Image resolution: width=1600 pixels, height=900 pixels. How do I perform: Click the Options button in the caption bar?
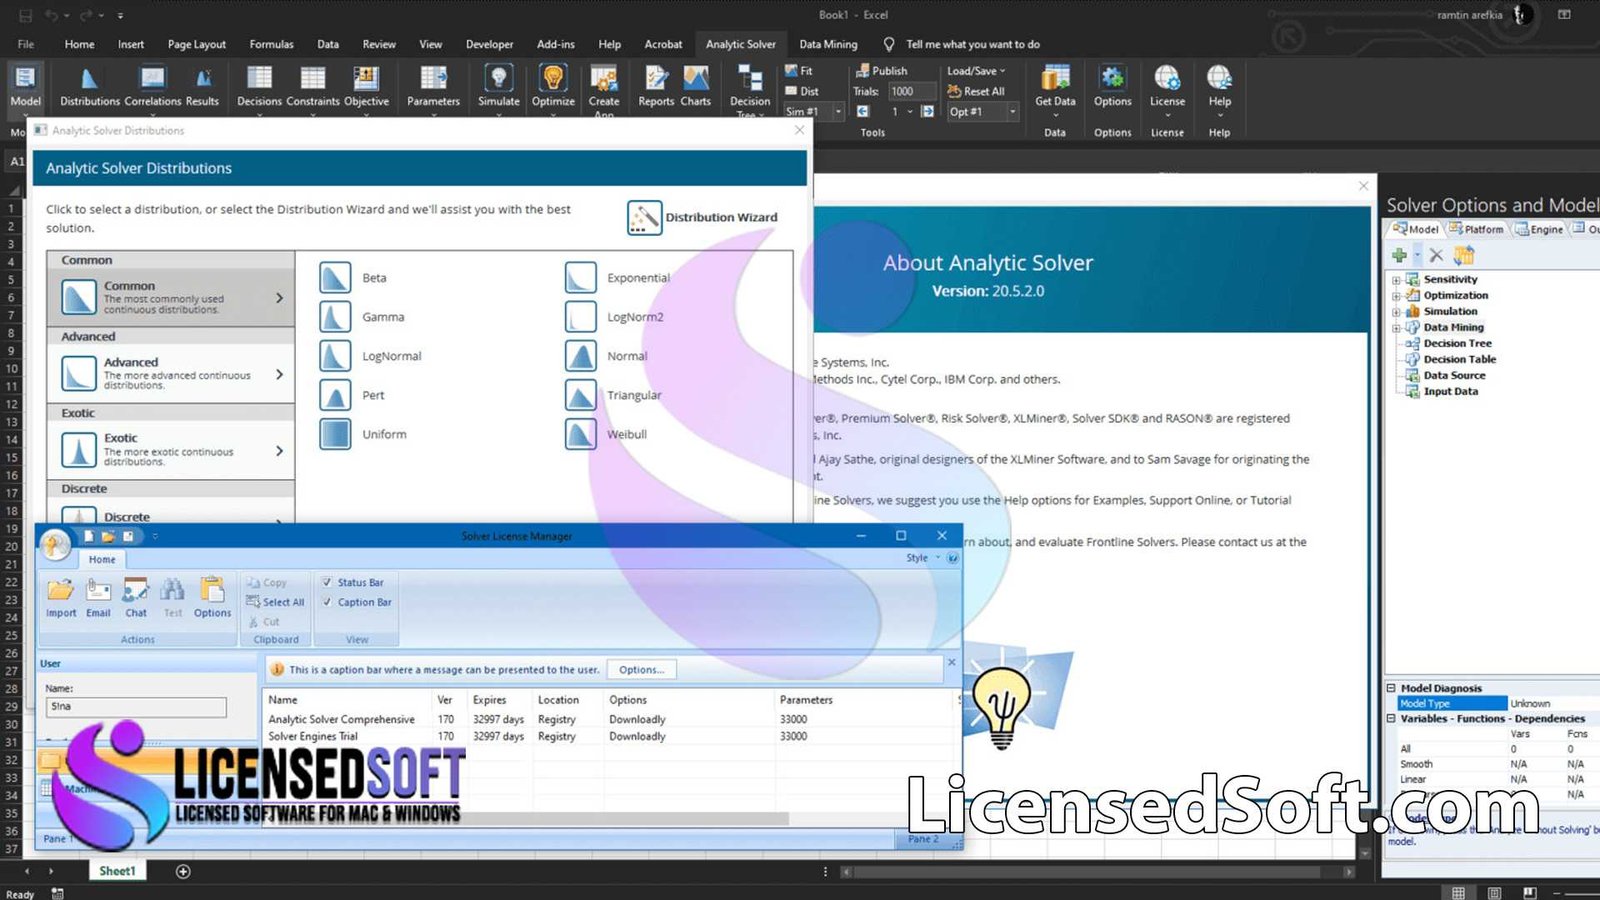click(x=641, y=669)
